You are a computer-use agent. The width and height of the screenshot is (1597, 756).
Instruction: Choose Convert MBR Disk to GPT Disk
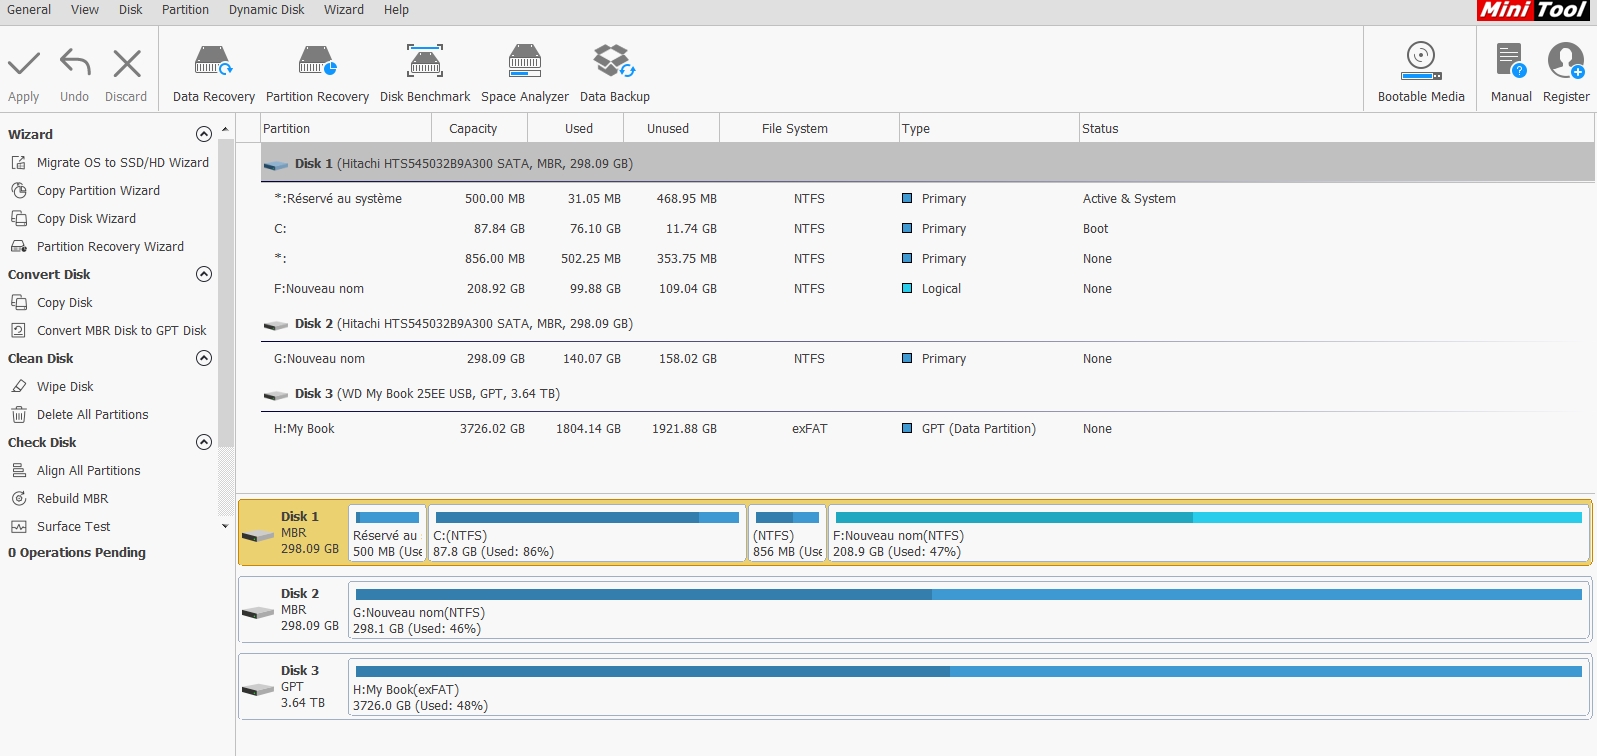121,330
